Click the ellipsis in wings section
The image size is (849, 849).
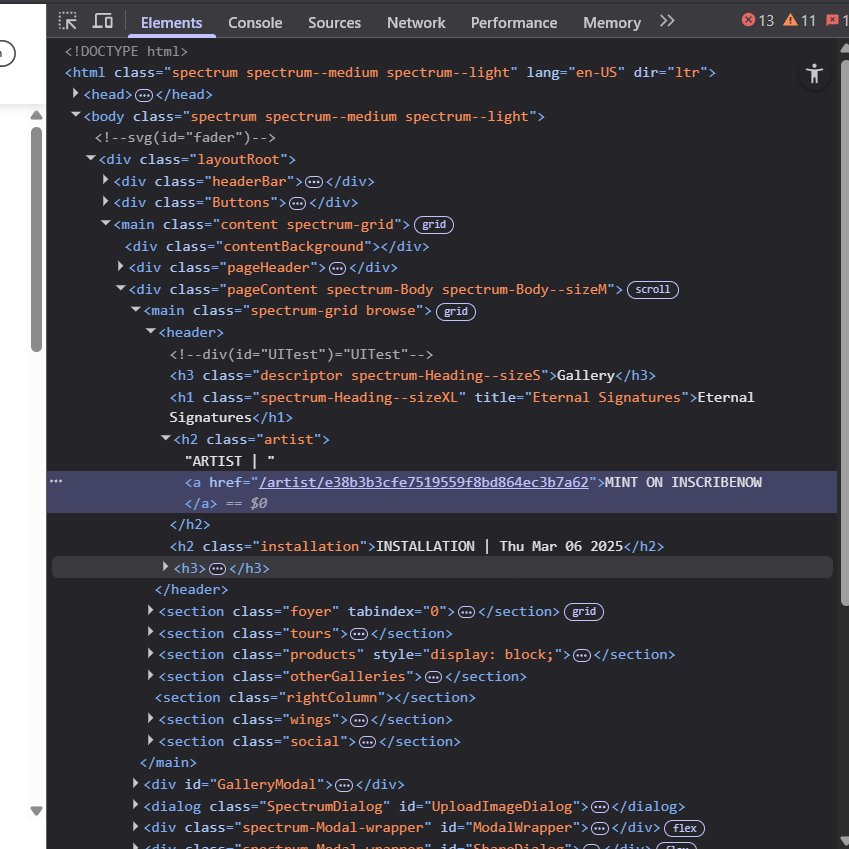point(358,721)
